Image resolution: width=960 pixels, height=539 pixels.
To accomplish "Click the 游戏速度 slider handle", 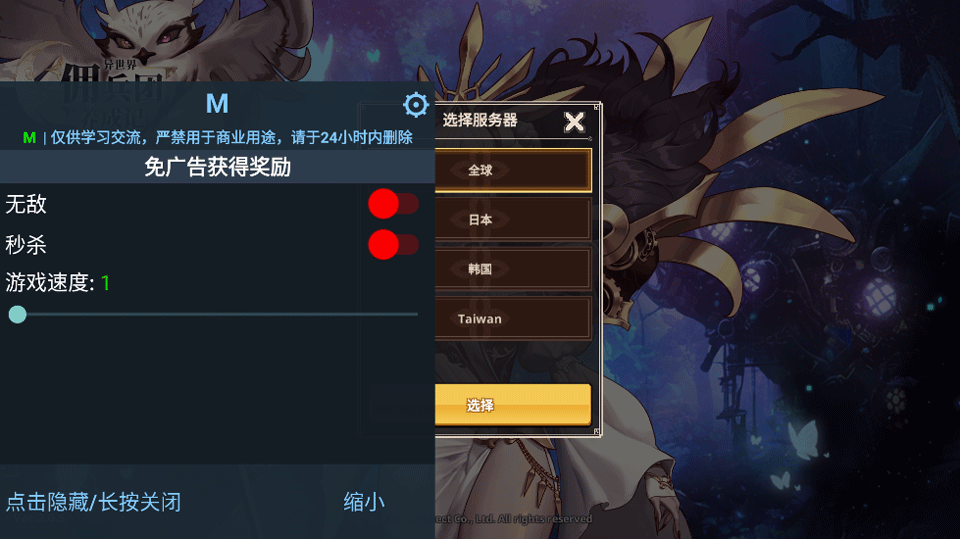I will pos(18,315).
